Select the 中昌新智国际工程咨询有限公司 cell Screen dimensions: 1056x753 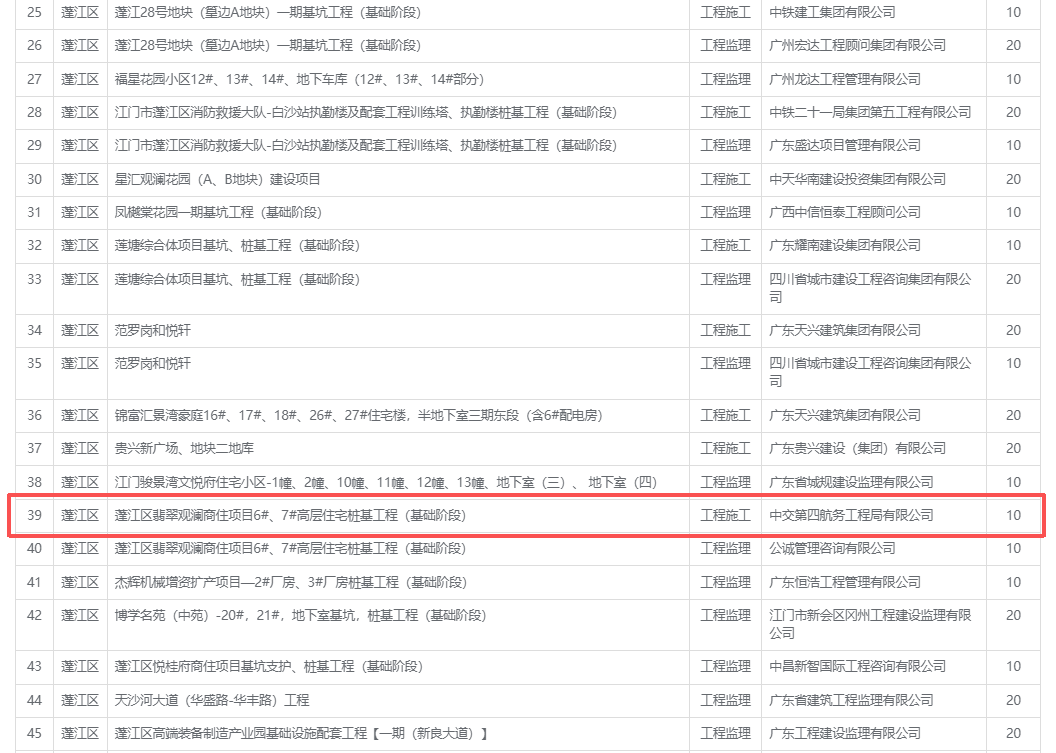857,666
